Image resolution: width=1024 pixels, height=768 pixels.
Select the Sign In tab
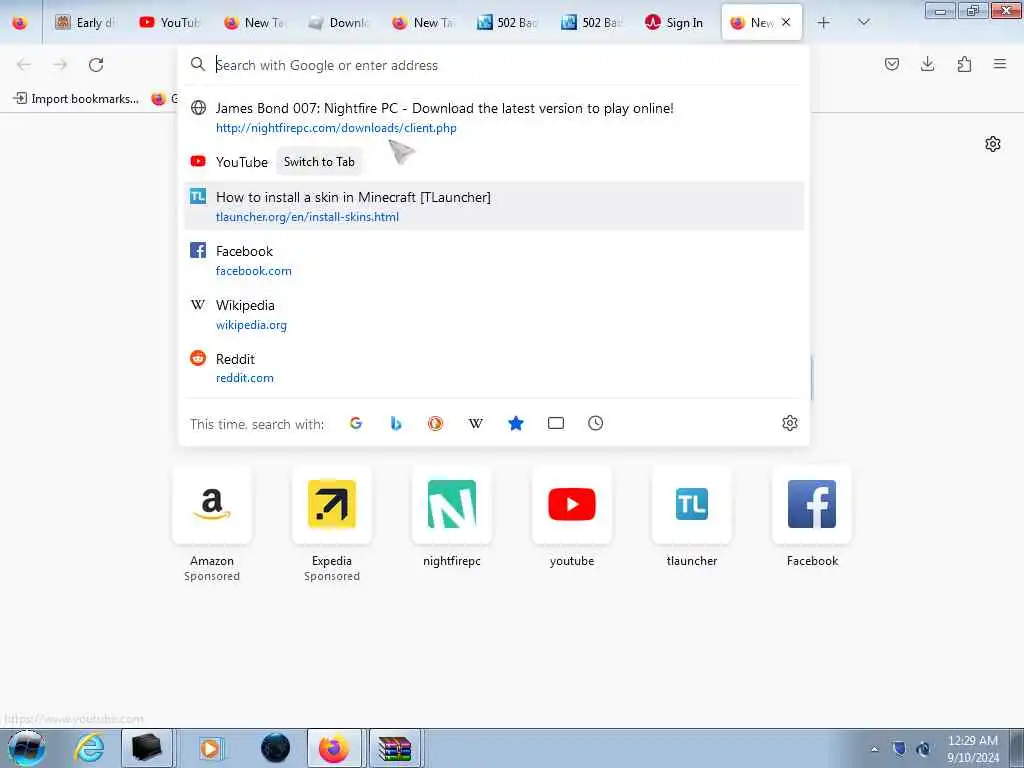(677, 23)
